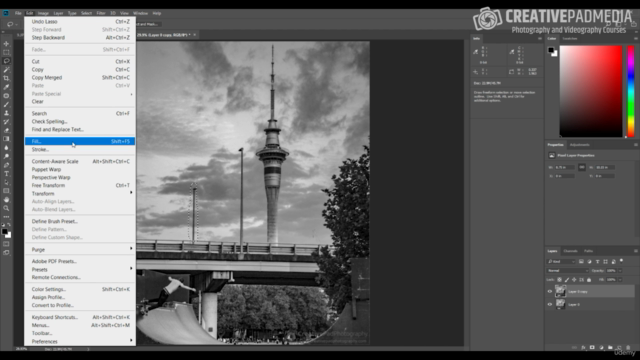Open the Layers panel options menu

636,251
